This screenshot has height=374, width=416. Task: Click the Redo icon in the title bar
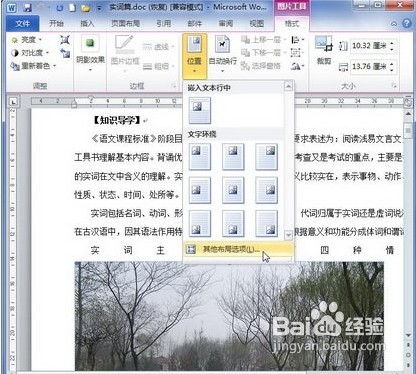[60, 8]
